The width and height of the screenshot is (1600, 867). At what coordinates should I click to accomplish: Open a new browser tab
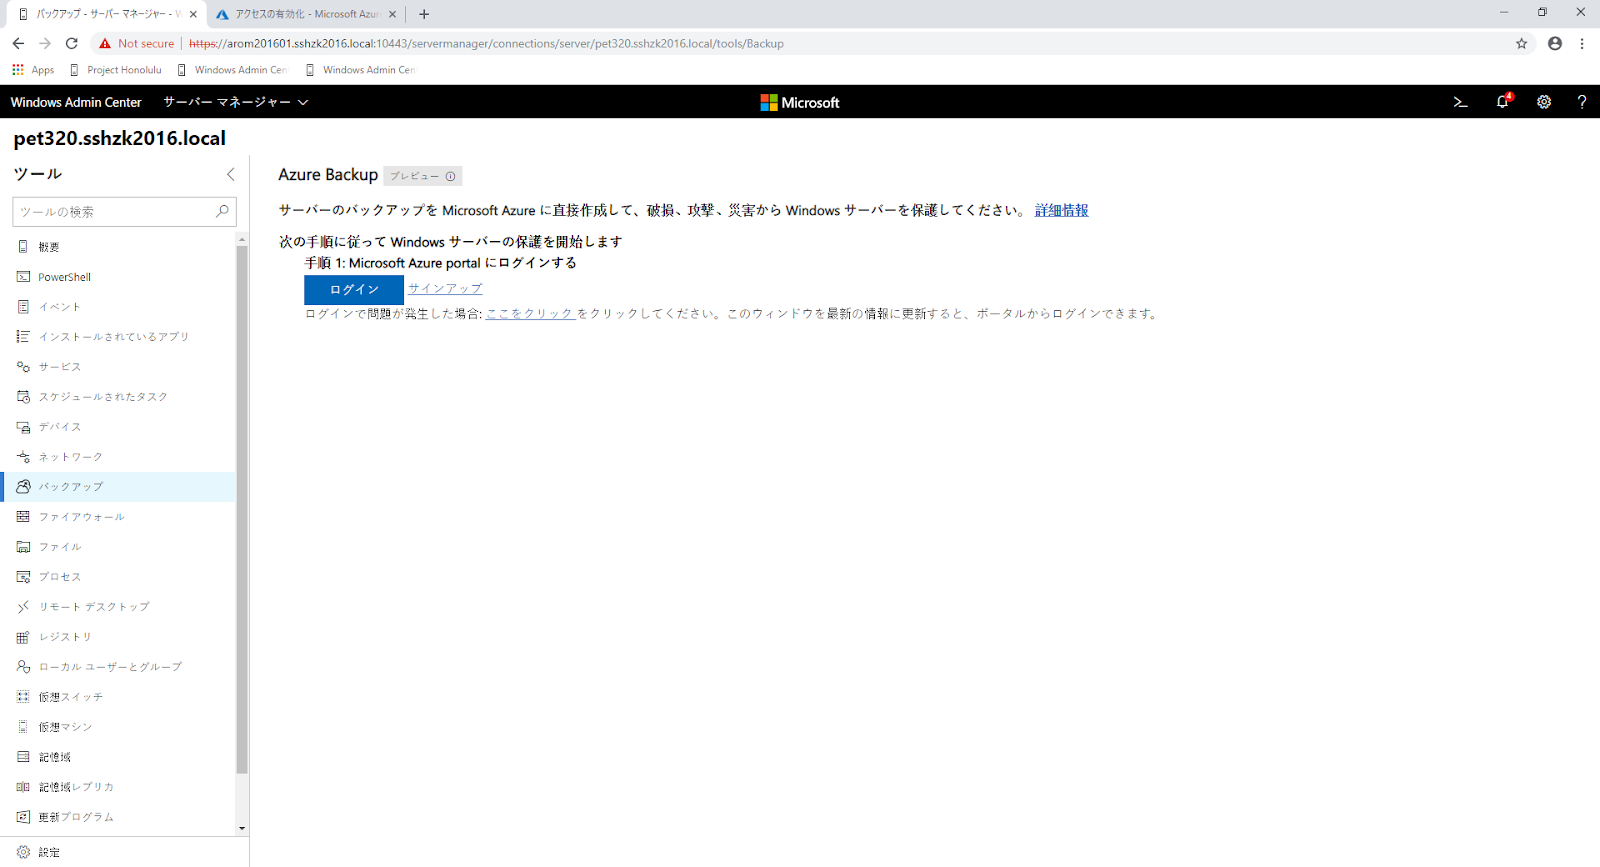pyautogui.click(x=424, y=14)
